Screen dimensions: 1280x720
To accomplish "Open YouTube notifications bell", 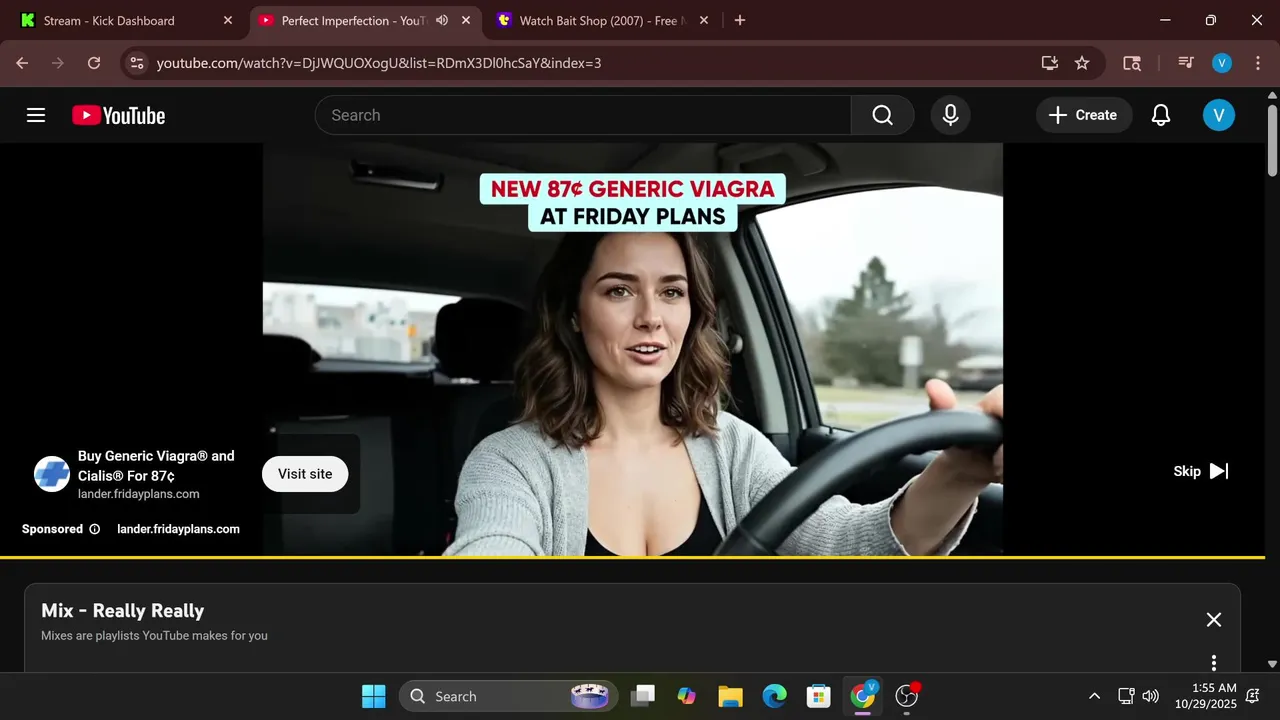I will (x=1161, y=115).
